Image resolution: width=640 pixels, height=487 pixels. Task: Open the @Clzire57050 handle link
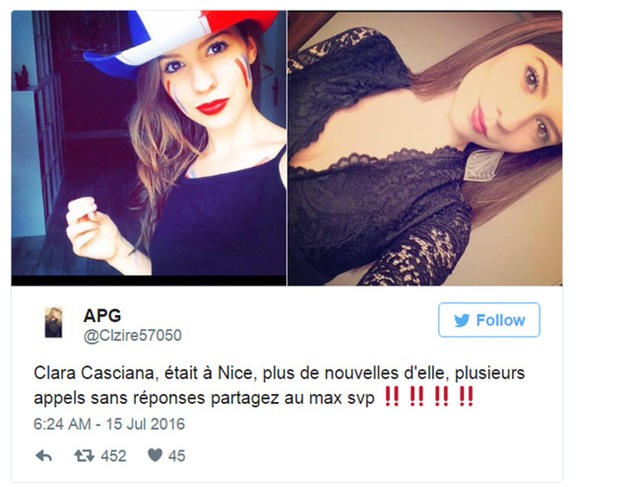coord(133,335)
